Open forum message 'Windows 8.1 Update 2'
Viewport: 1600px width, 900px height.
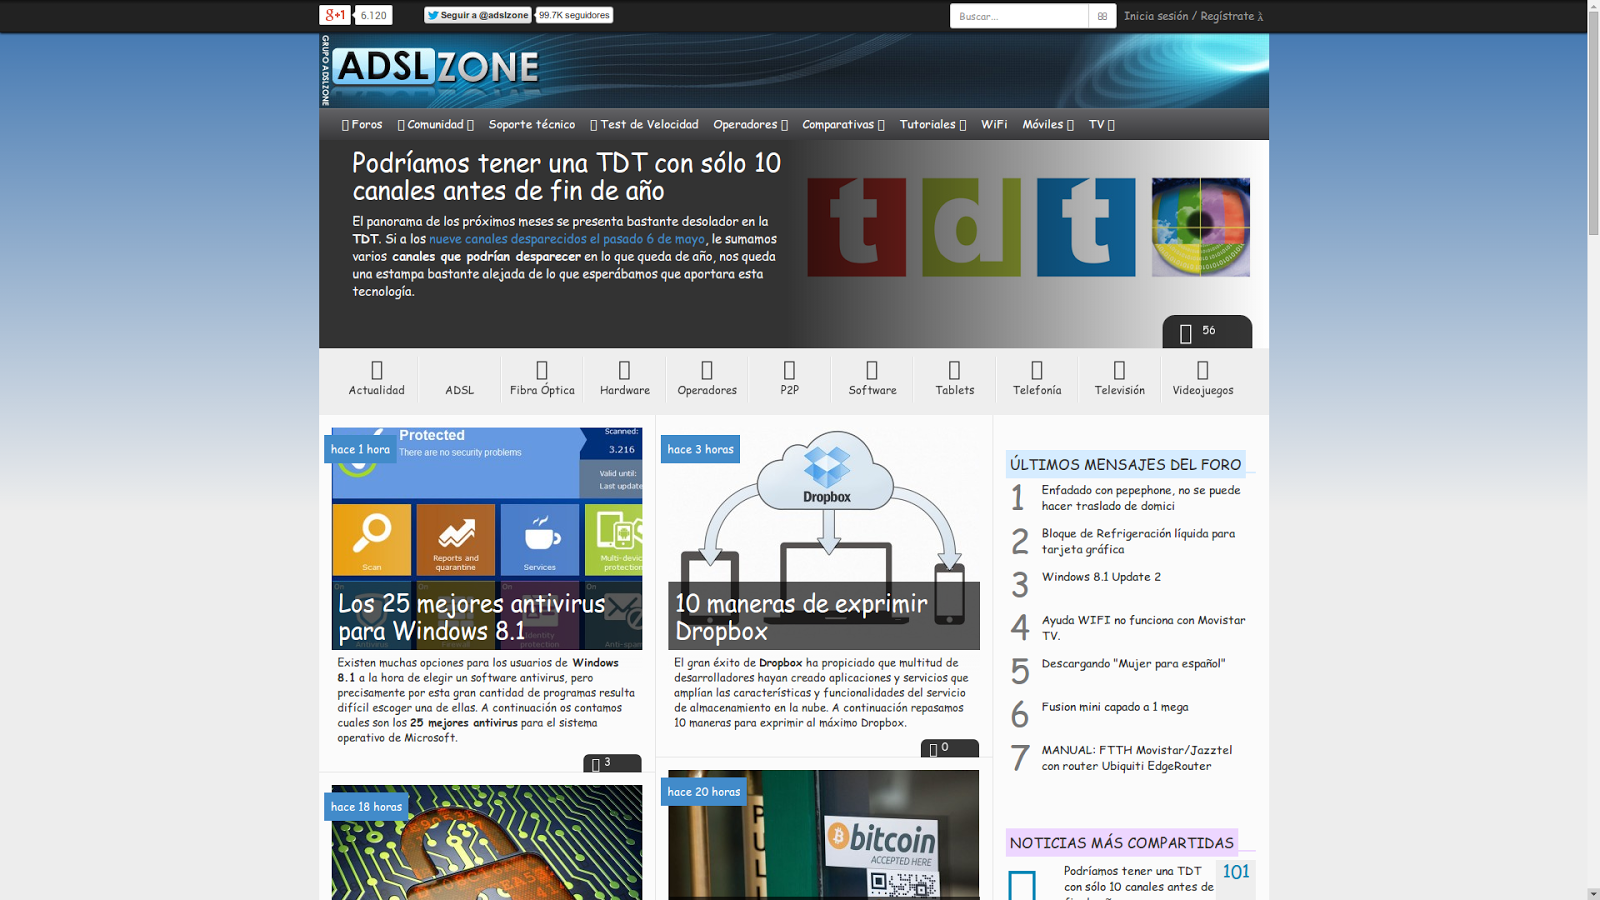tap(1101, 577)
